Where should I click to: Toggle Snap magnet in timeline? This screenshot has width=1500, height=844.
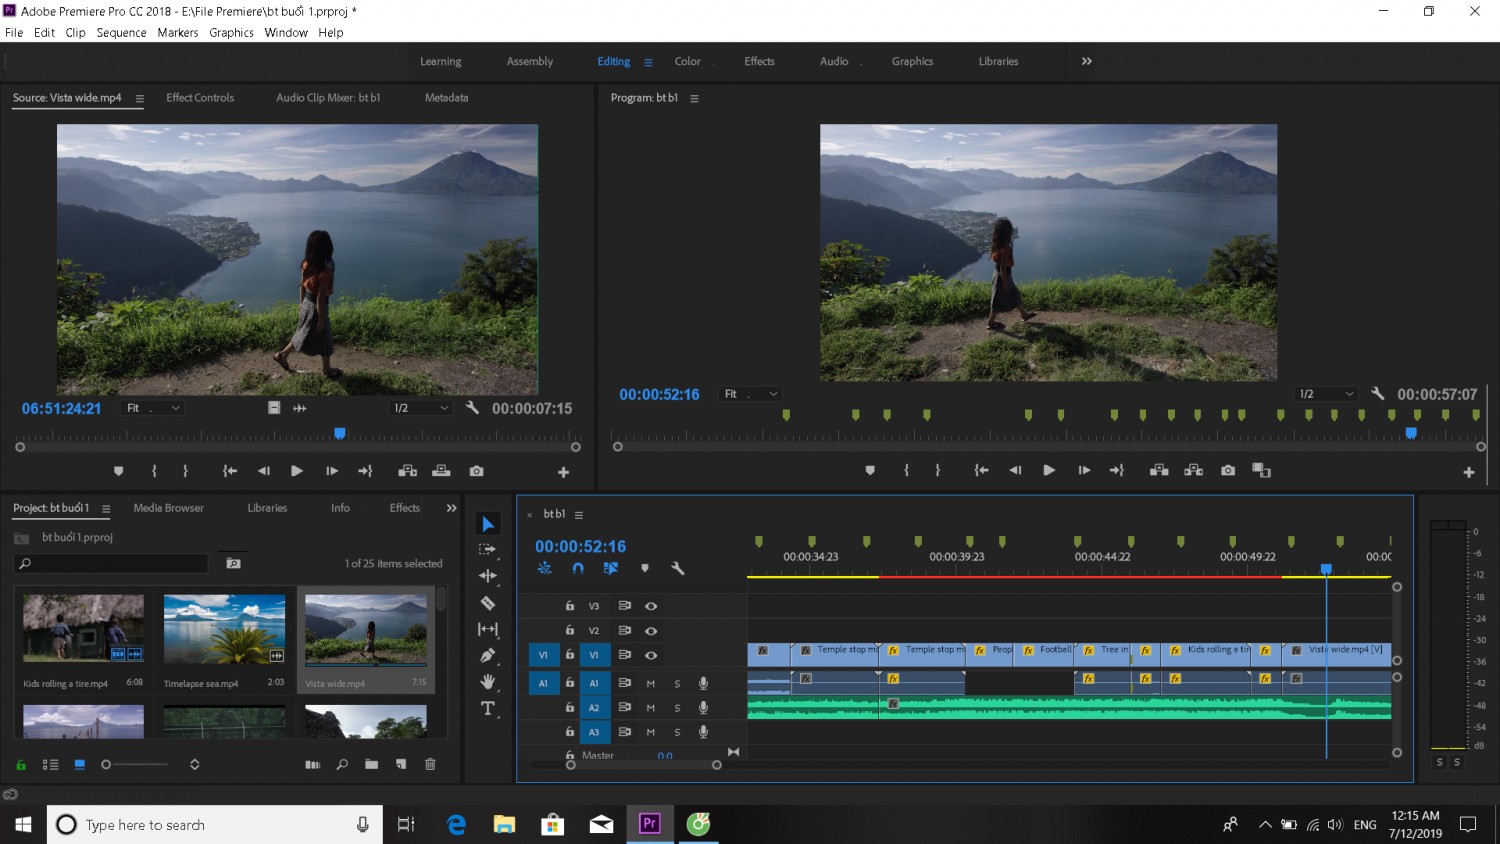tap(578, 568)
